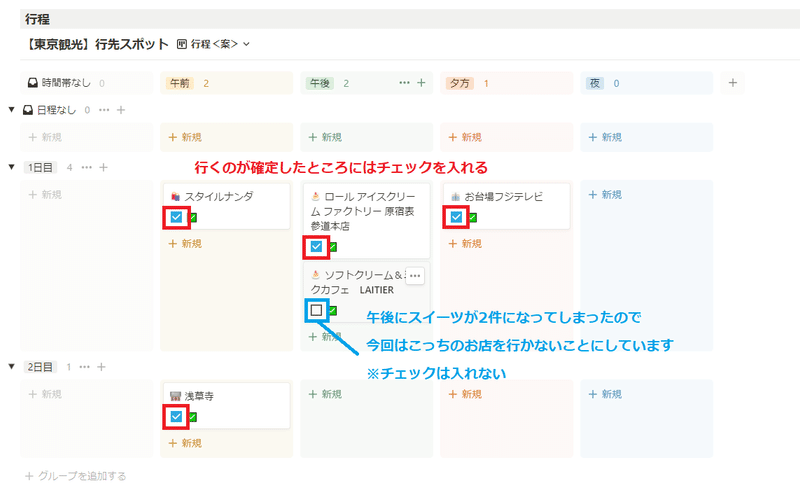Open options dots for the 2日目 group

[85, 367]
